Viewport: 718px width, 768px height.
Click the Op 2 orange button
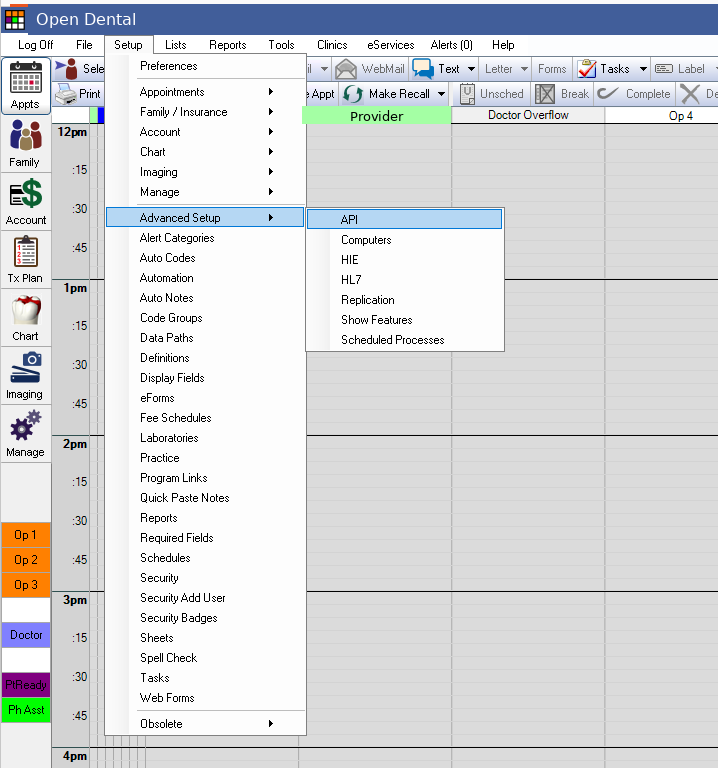(26, 560)
